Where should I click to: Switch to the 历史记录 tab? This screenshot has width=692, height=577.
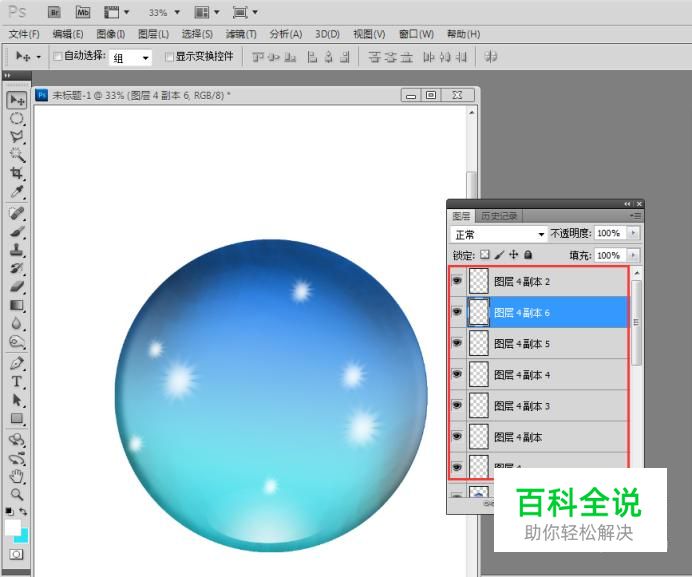[x=499, y=216]
